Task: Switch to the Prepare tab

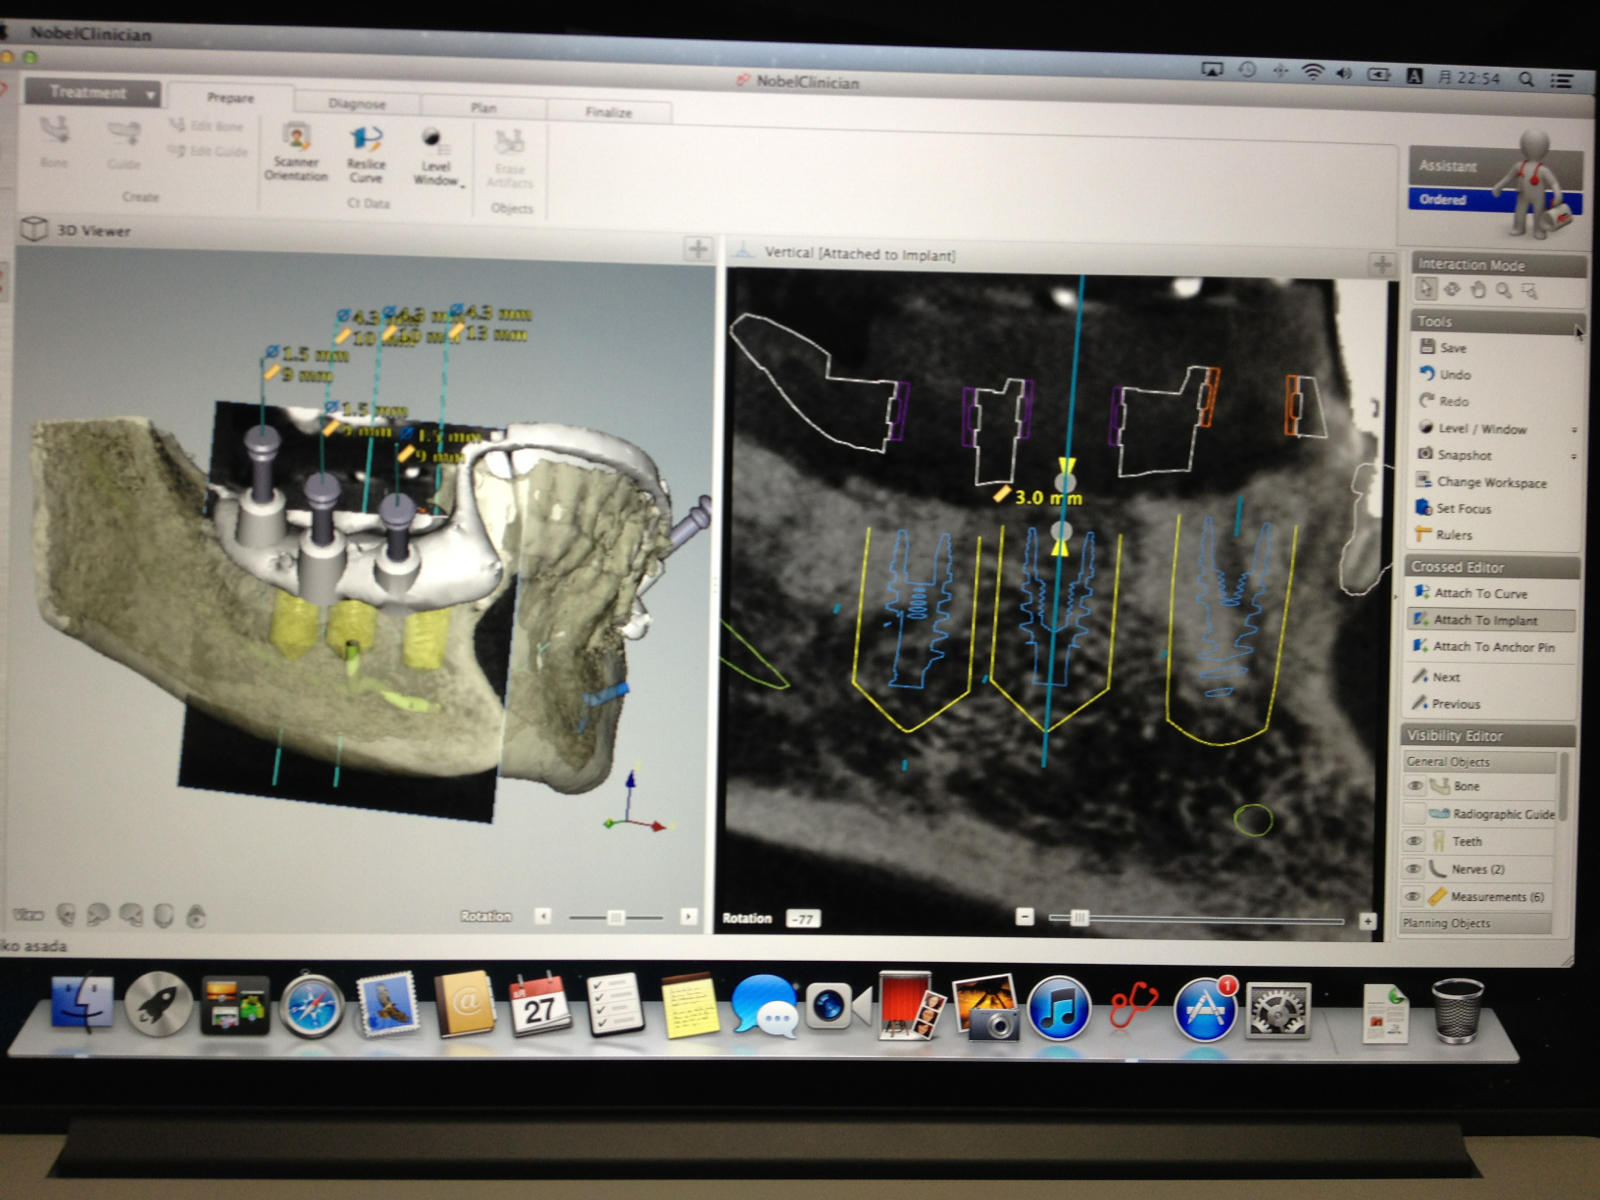Action: (x=230, y=98)
